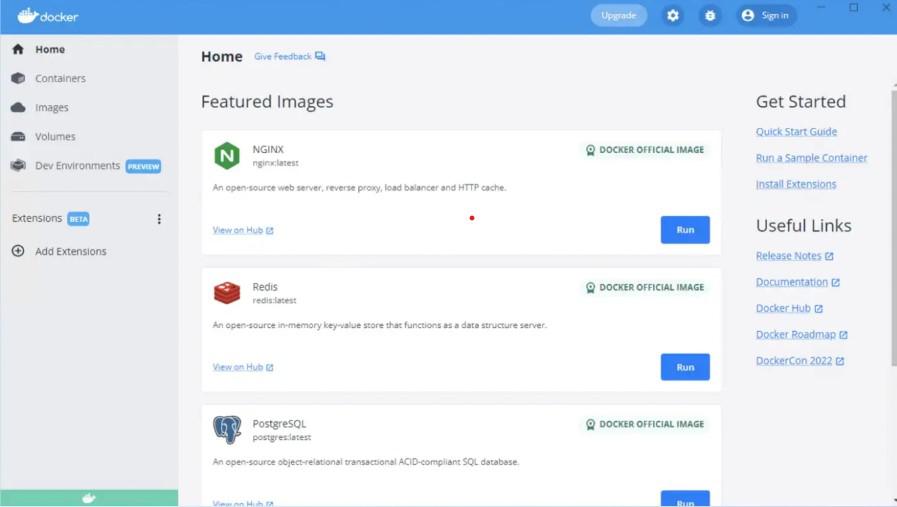Click the NGINX logo
Image resolution: width=897 pixels, height=507 pixels.
(227, 156)
